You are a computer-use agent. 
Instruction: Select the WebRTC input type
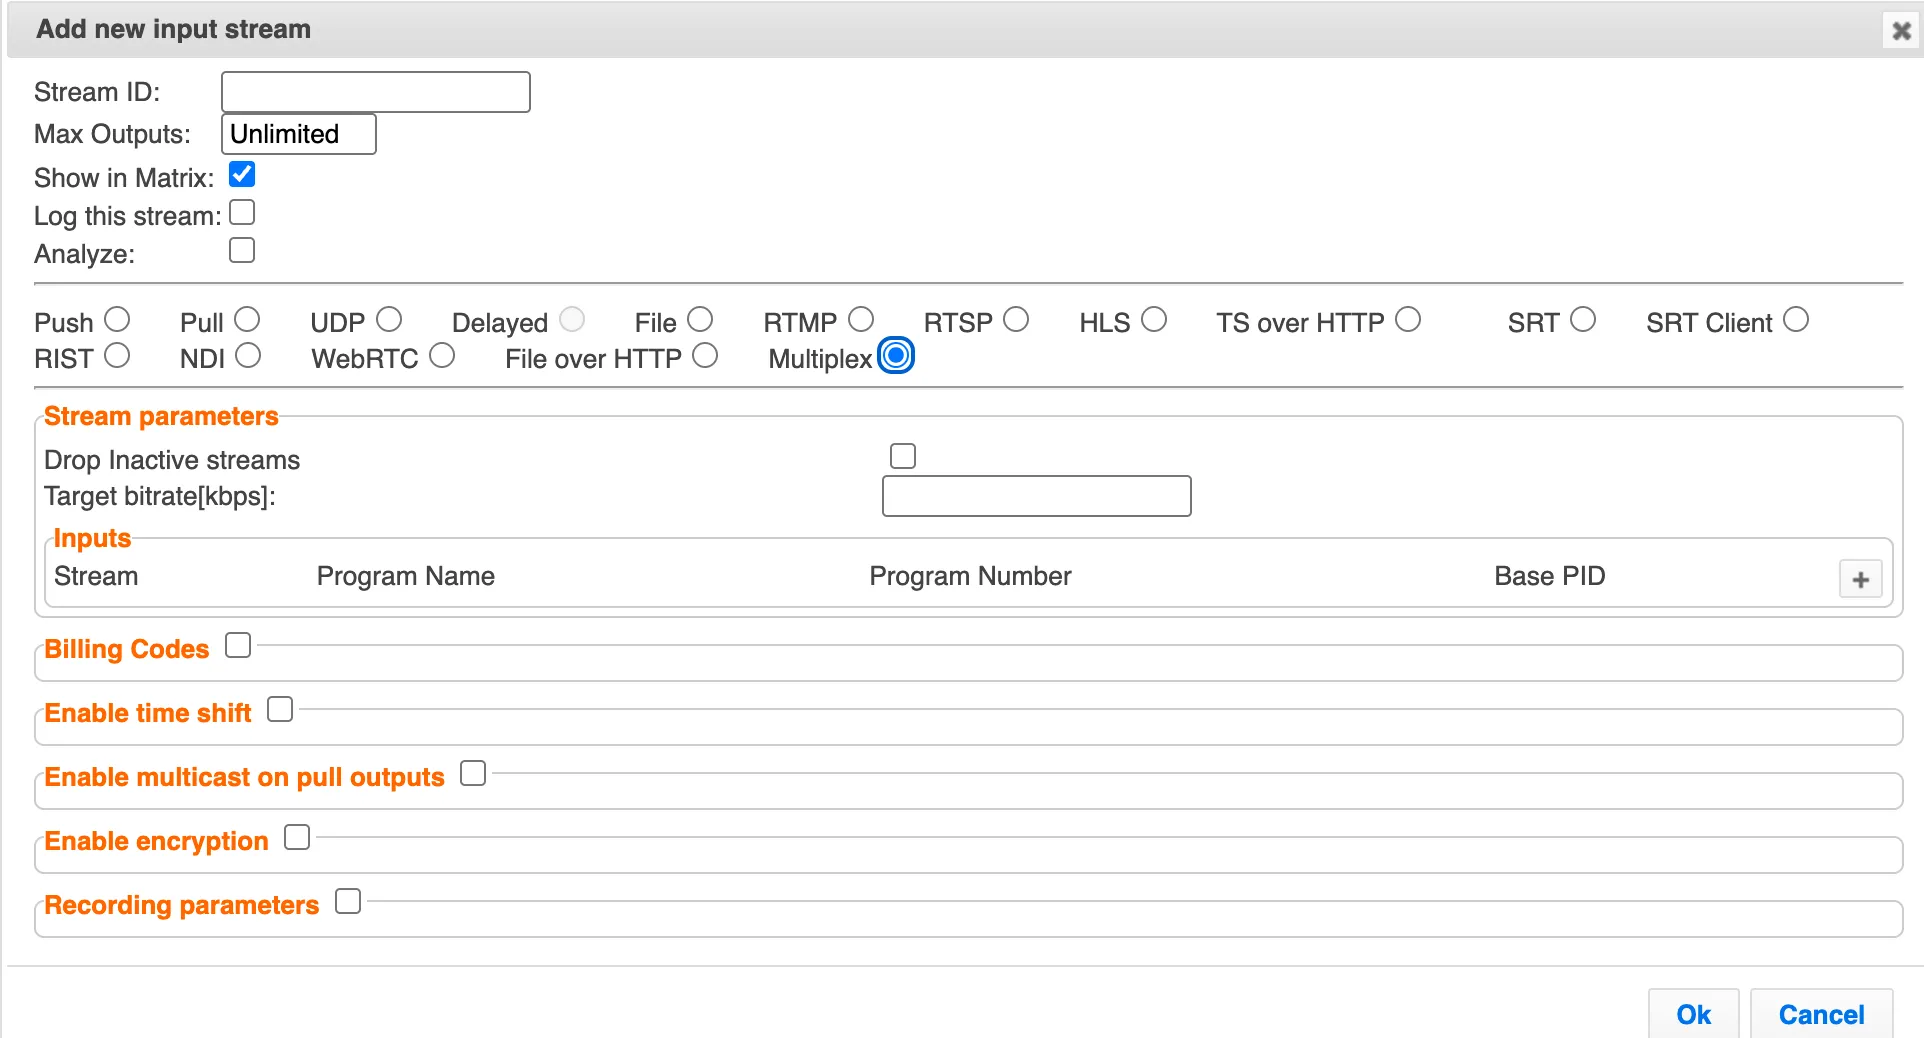pos(442,356)
